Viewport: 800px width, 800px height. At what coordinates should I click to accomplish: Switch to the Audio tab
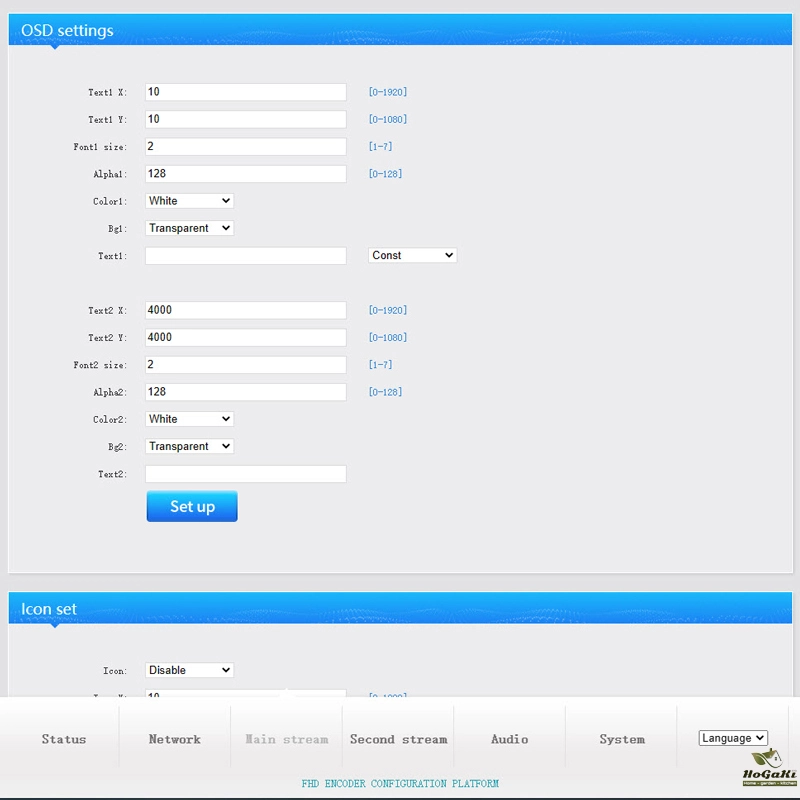(x=510, y=739)
